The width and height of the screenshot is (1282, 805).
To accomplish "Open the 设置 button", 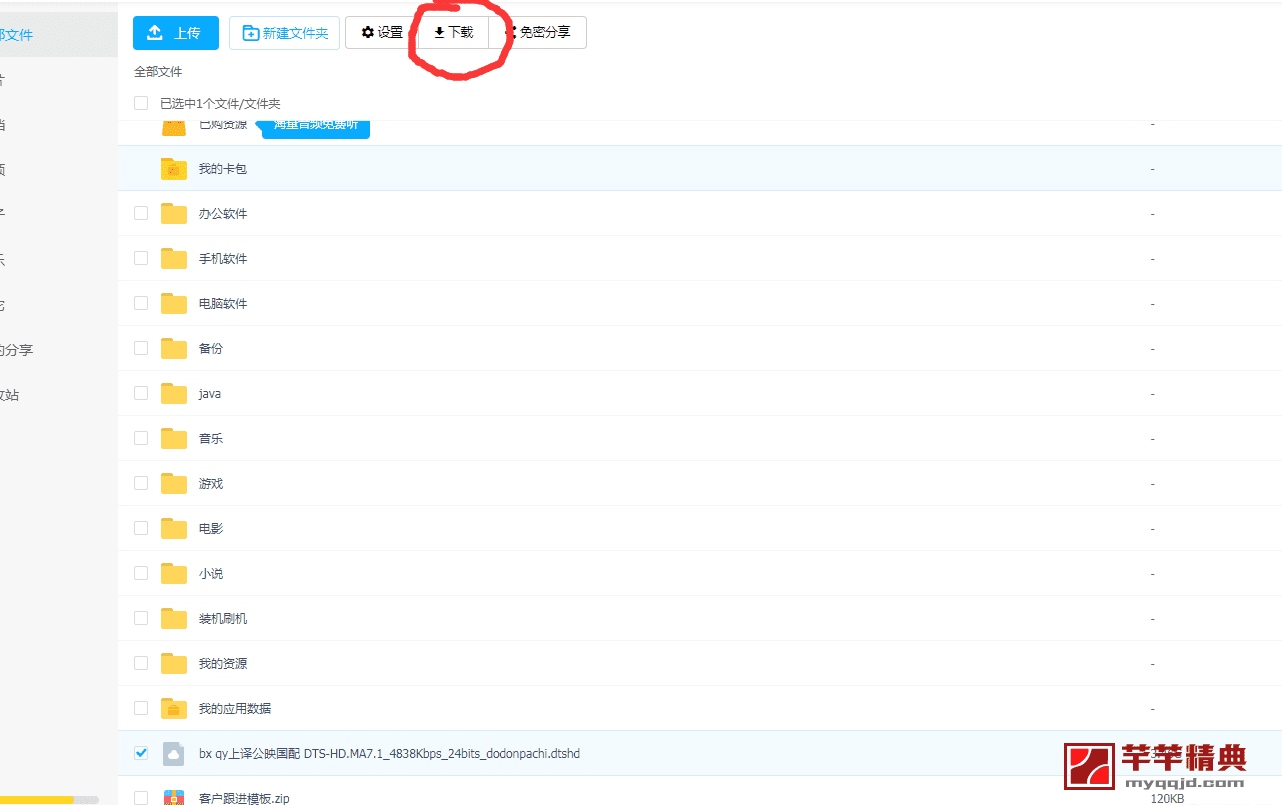I will click(x=381, y=32).
